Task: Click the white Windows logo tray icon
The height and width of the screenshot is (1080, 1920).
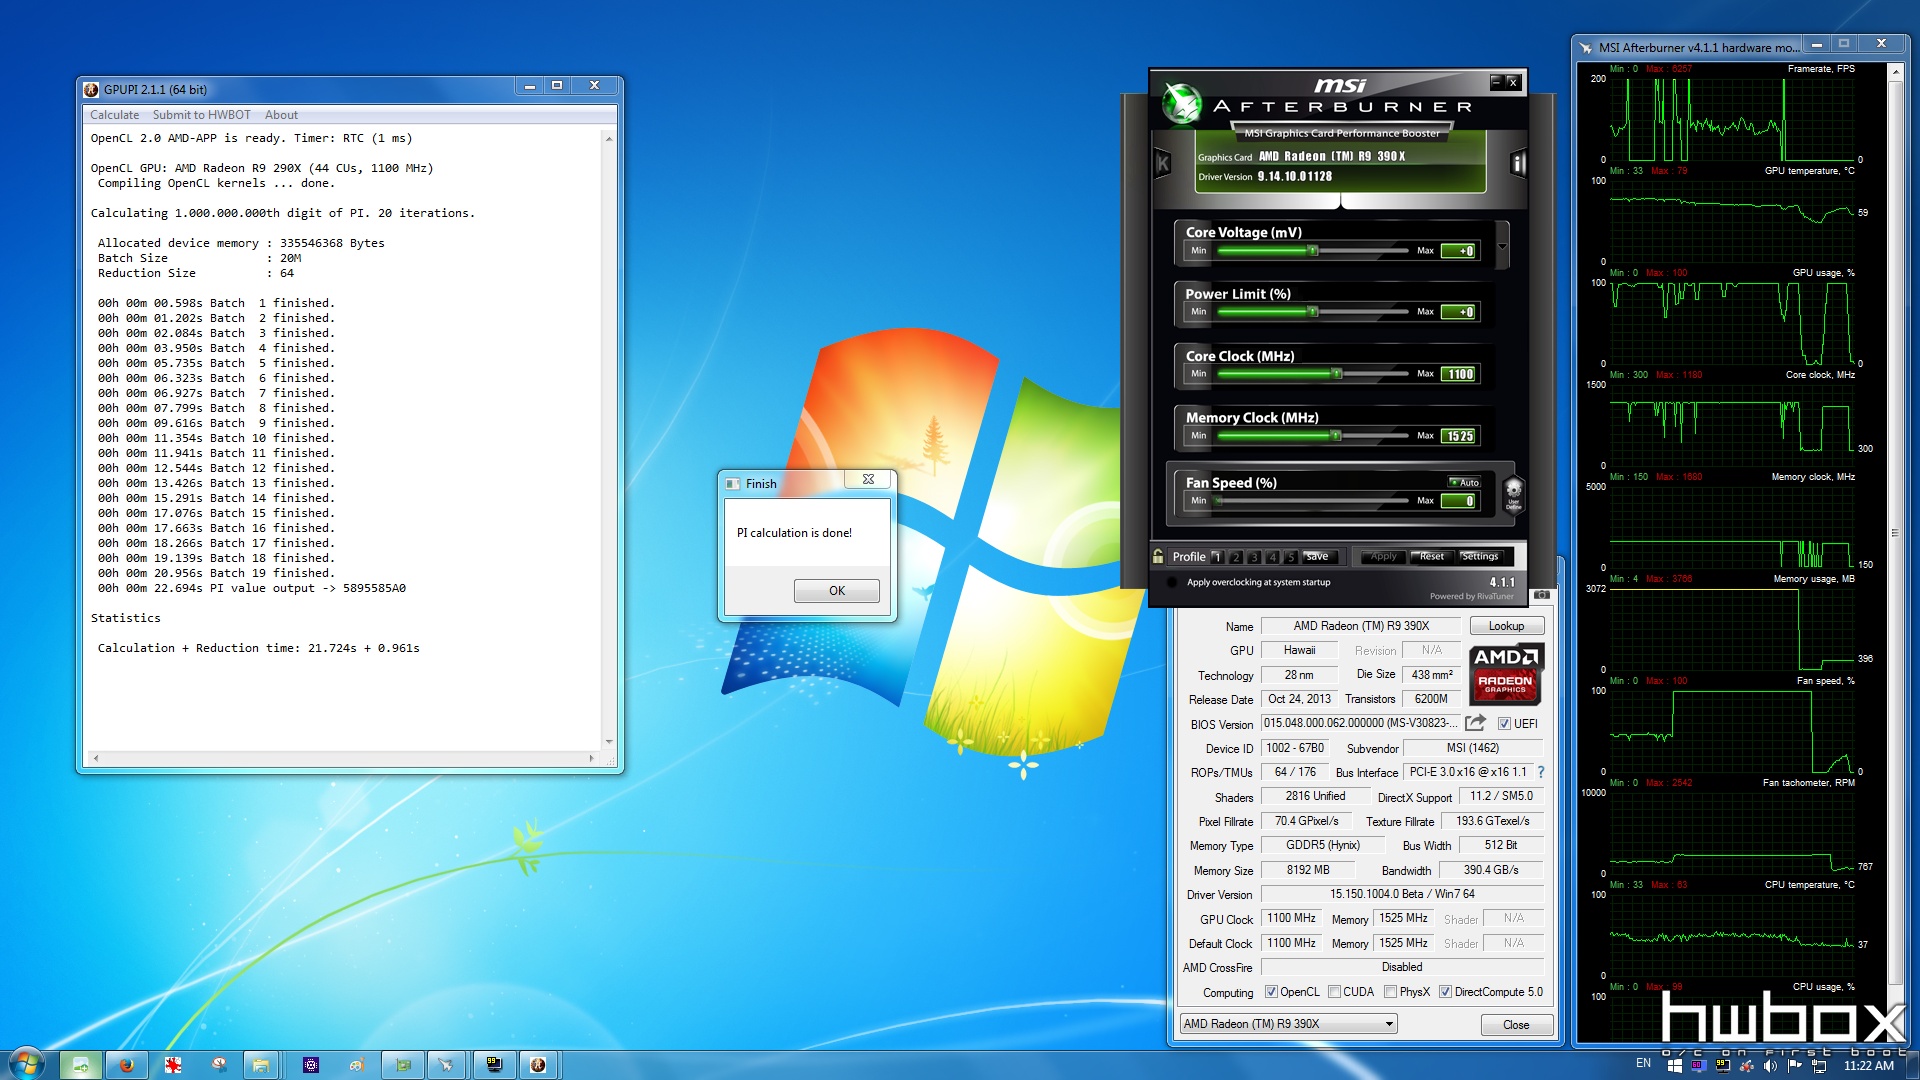Action: pyautogui.click(x=1674, y=1065)
